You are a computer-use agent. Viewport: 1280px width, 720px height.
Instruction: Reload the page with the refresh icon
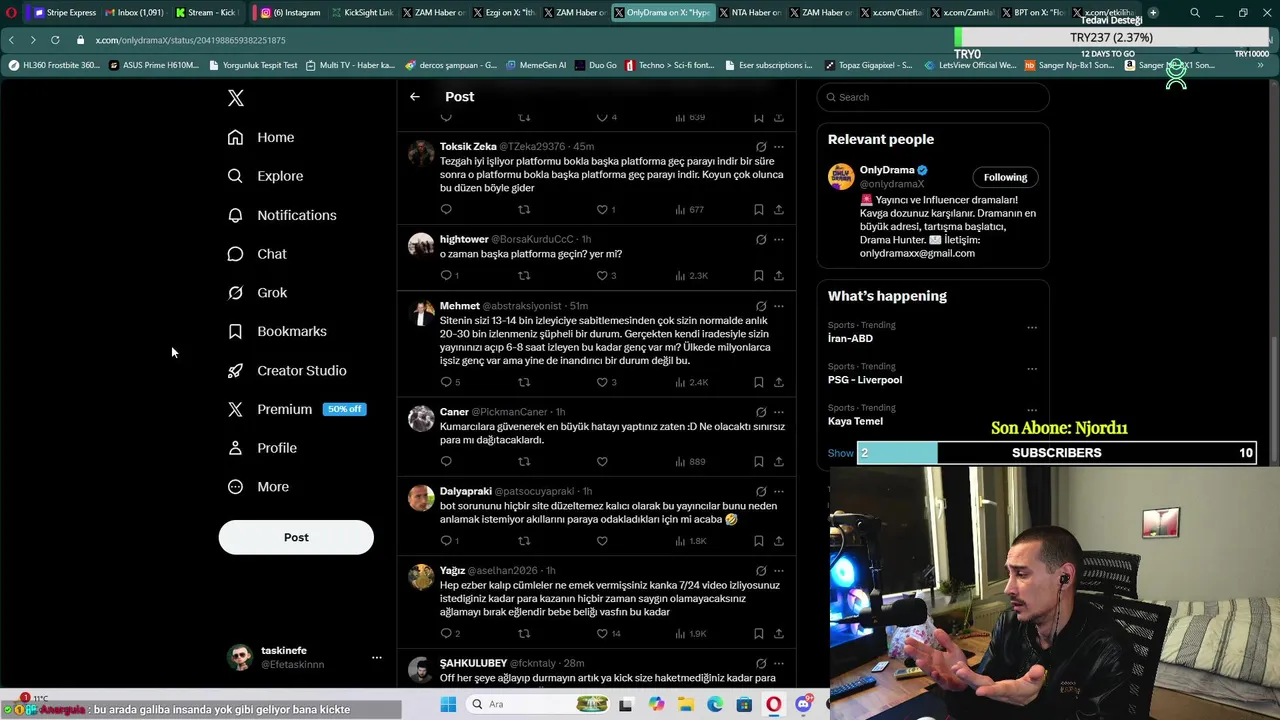[x=55, y=40]
